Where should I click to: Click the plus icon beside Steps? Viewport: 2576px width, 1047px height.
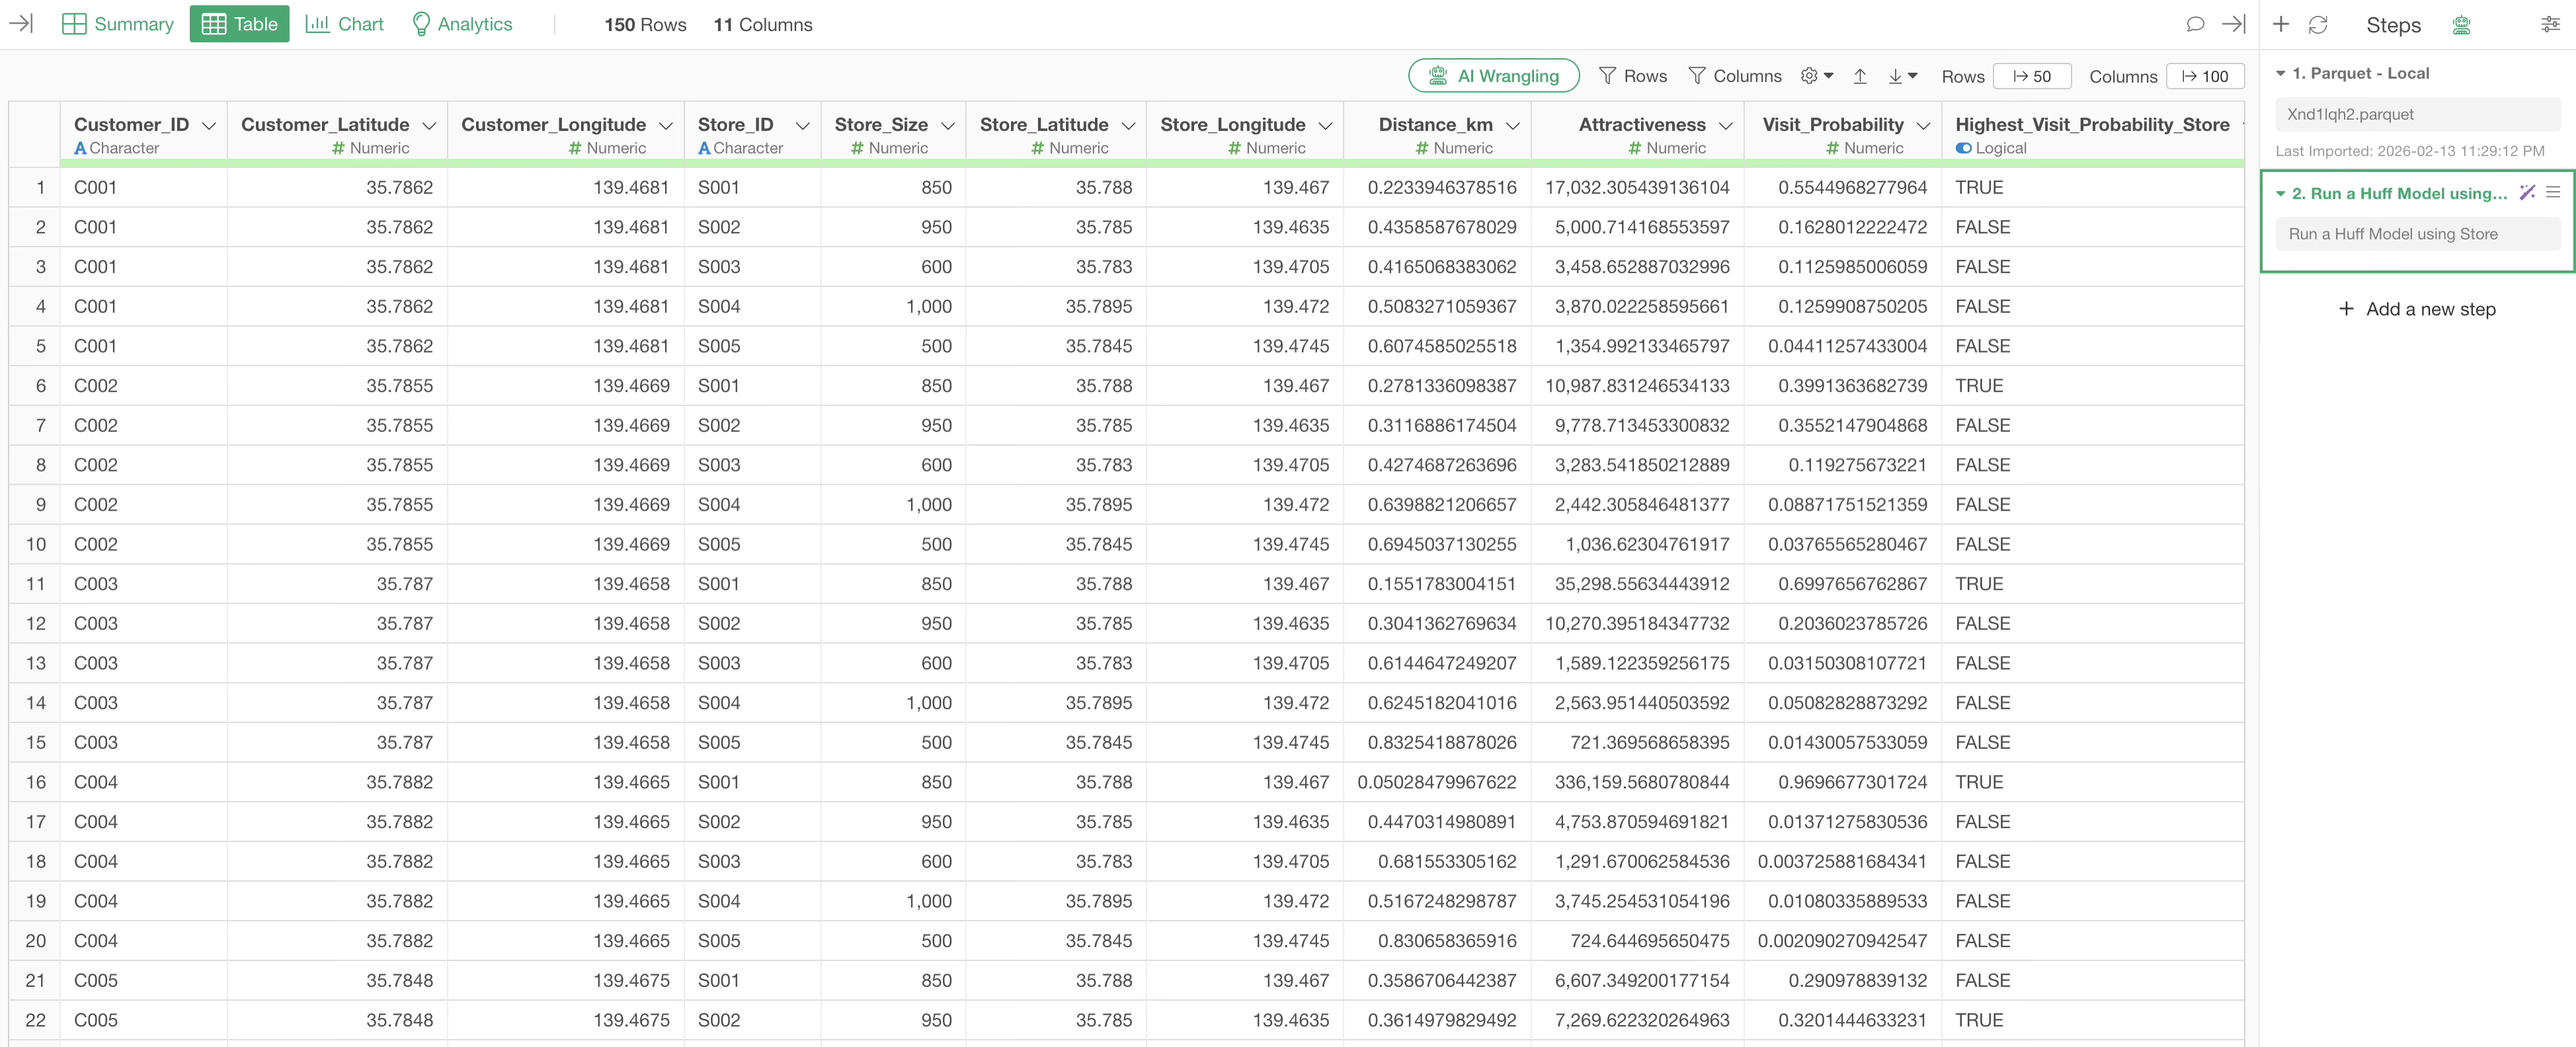coord(2281,24)
